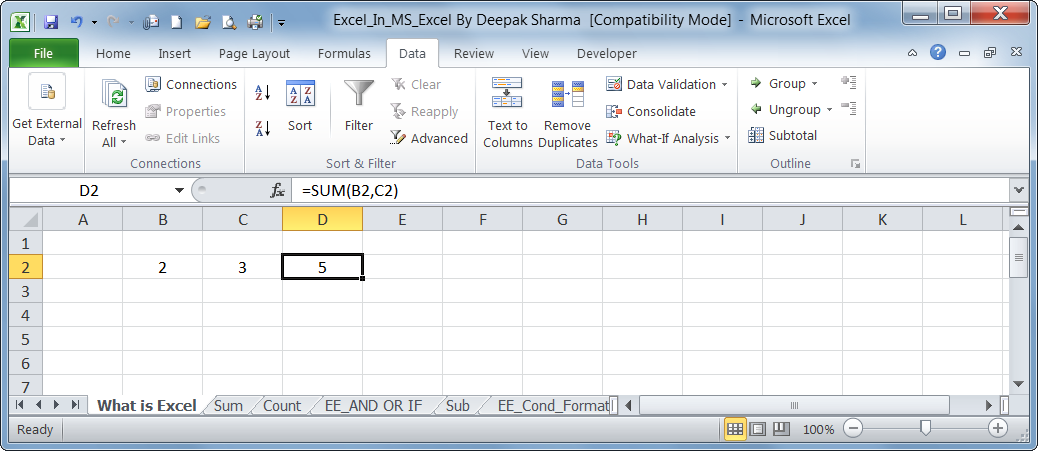Click the Subtotal button
This screenshot has width=1038, height=451.
[x=782, y=135]
